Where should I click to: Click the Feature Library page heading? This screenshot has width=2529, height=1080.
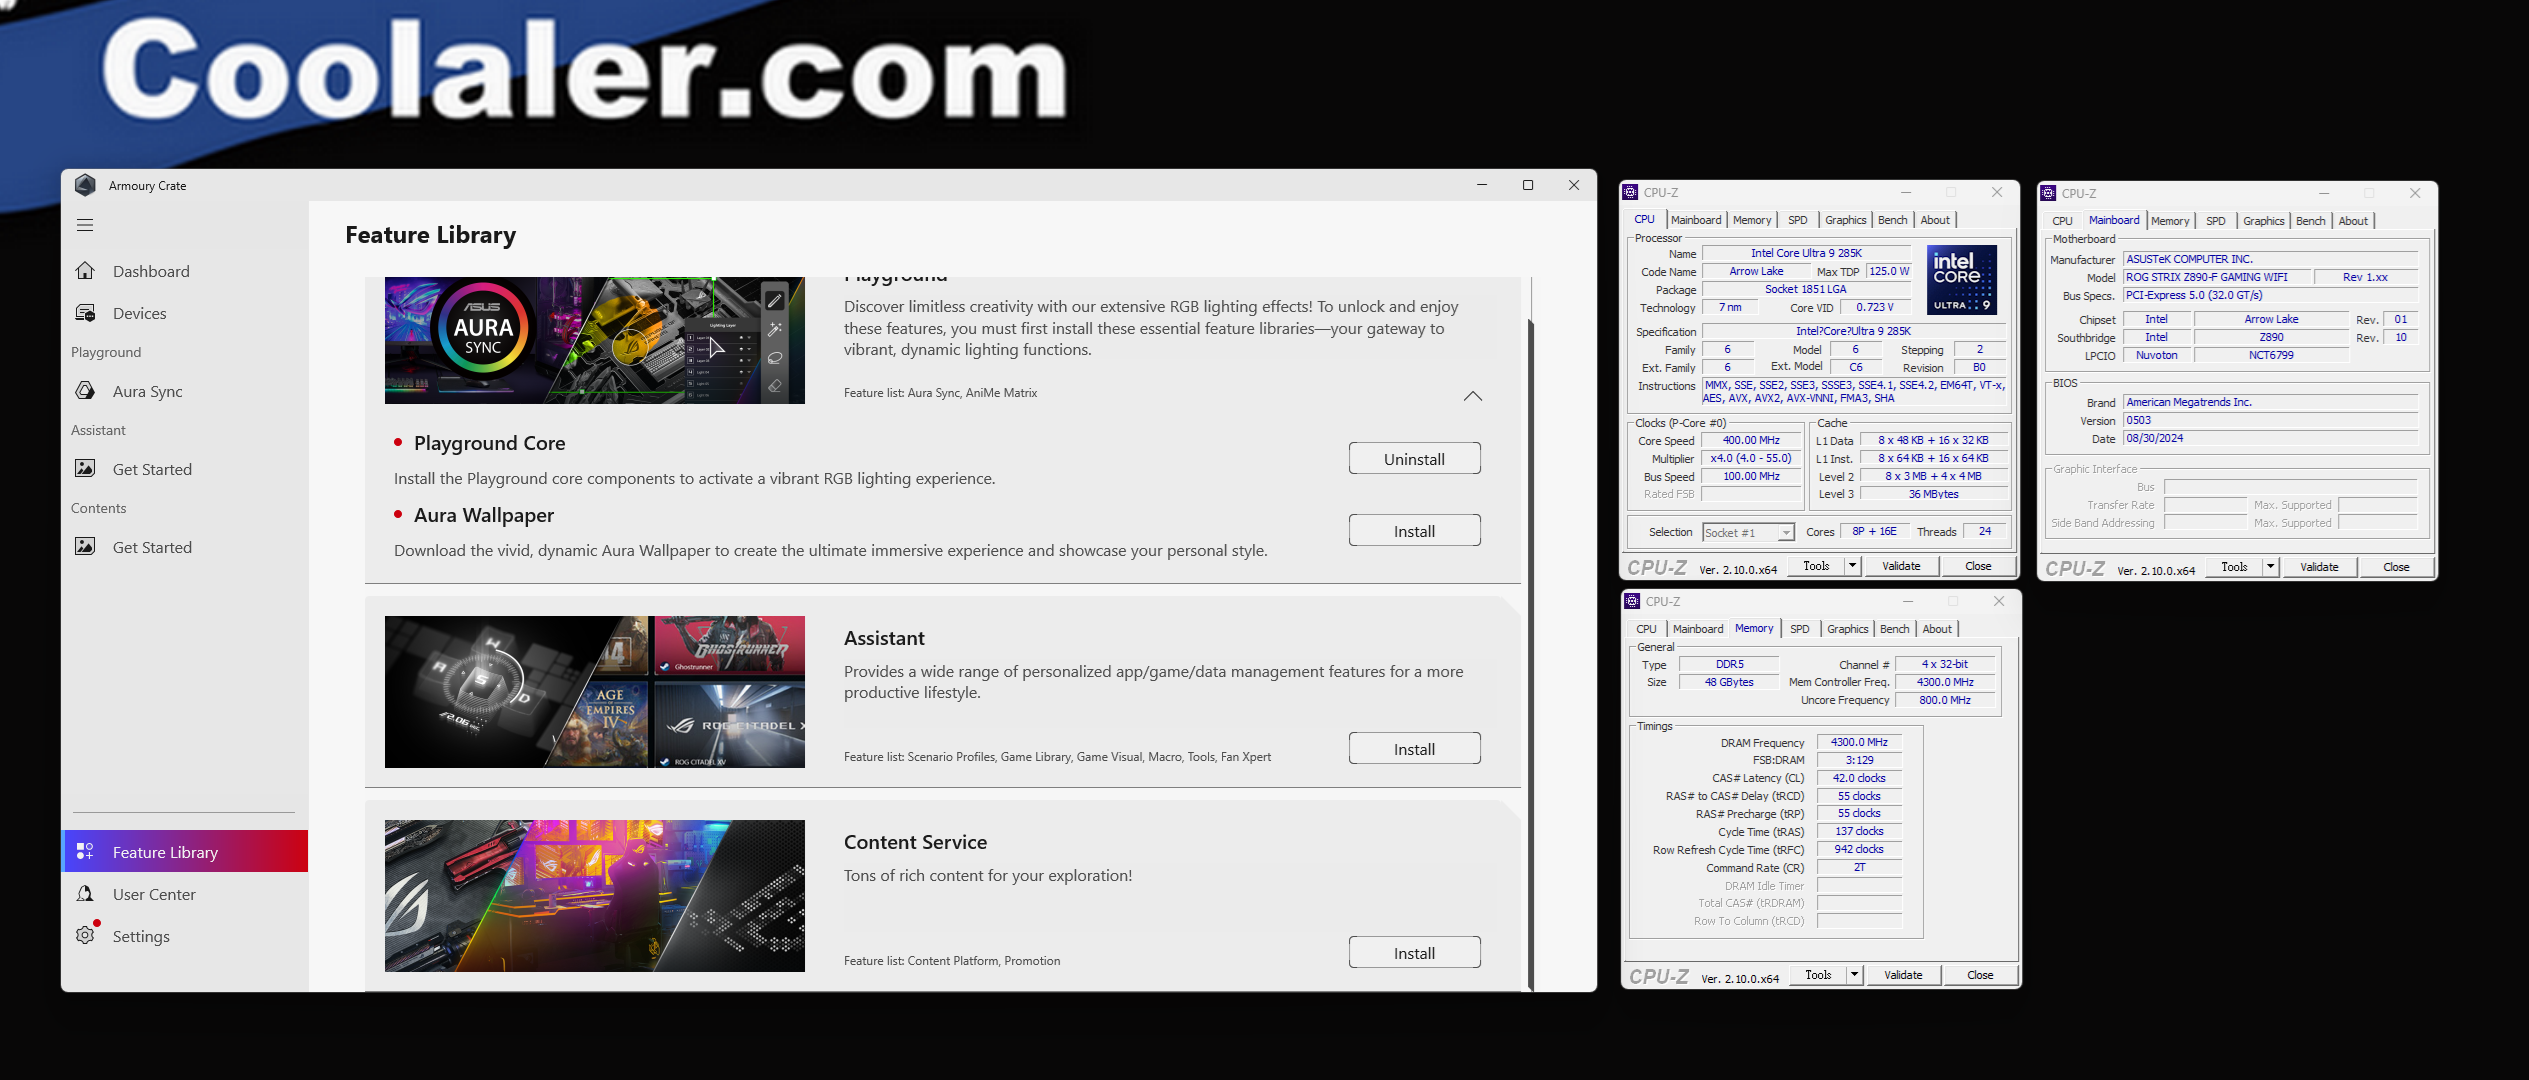[x=431, y=235]
